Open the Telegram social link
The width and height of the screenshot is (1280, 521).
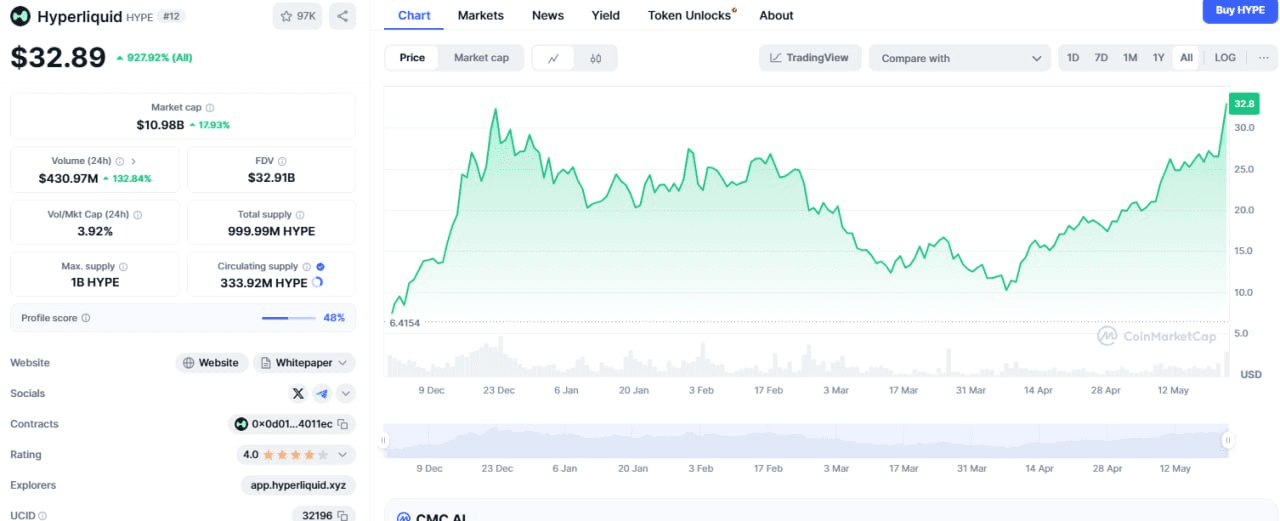[322, 394]
